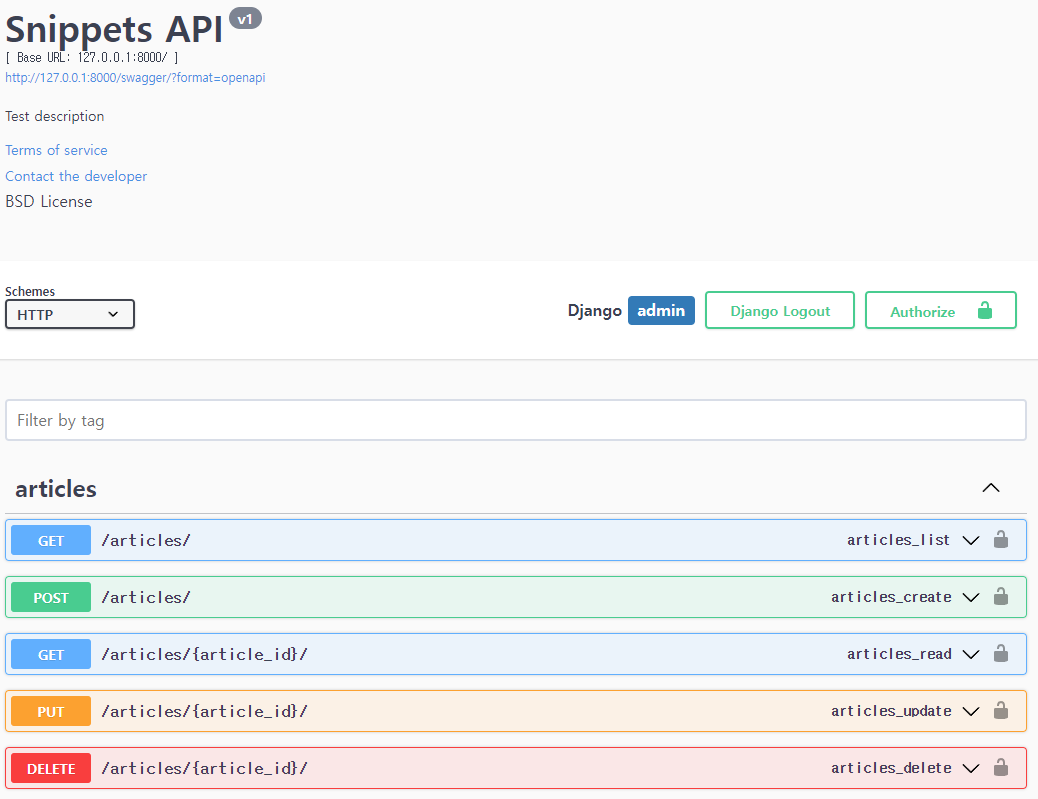Open the Terms of service link
This screenshot has height=799, width=1038.
(56, 150)
